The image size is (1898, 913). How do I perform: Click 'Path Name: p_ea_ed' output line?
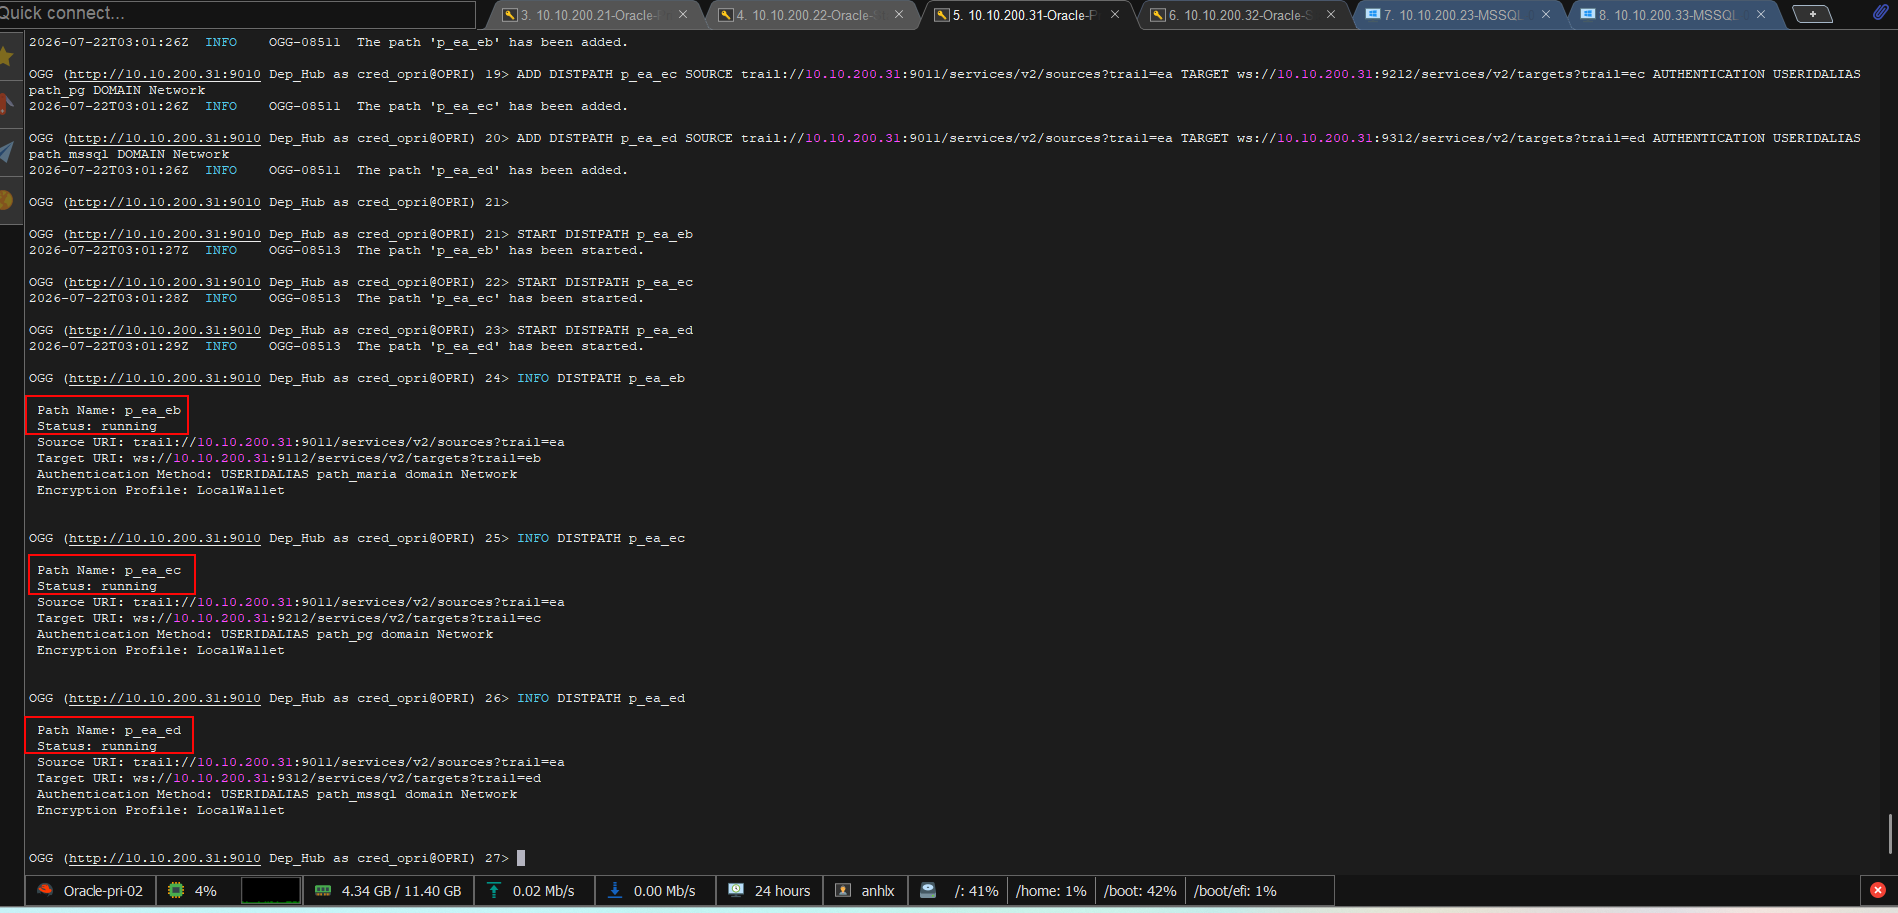click(x=109, y=730)
